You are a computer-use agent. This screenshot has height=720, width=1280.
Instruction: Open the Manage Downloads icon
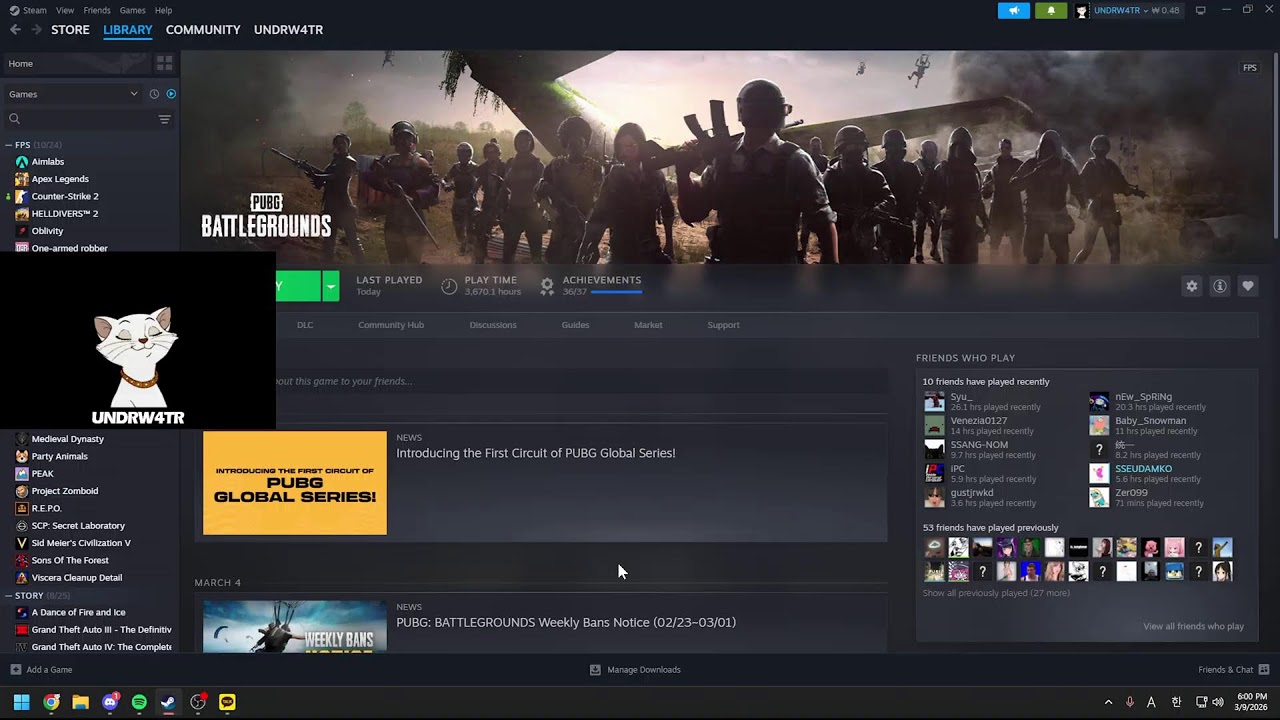[x=595, y=670]
